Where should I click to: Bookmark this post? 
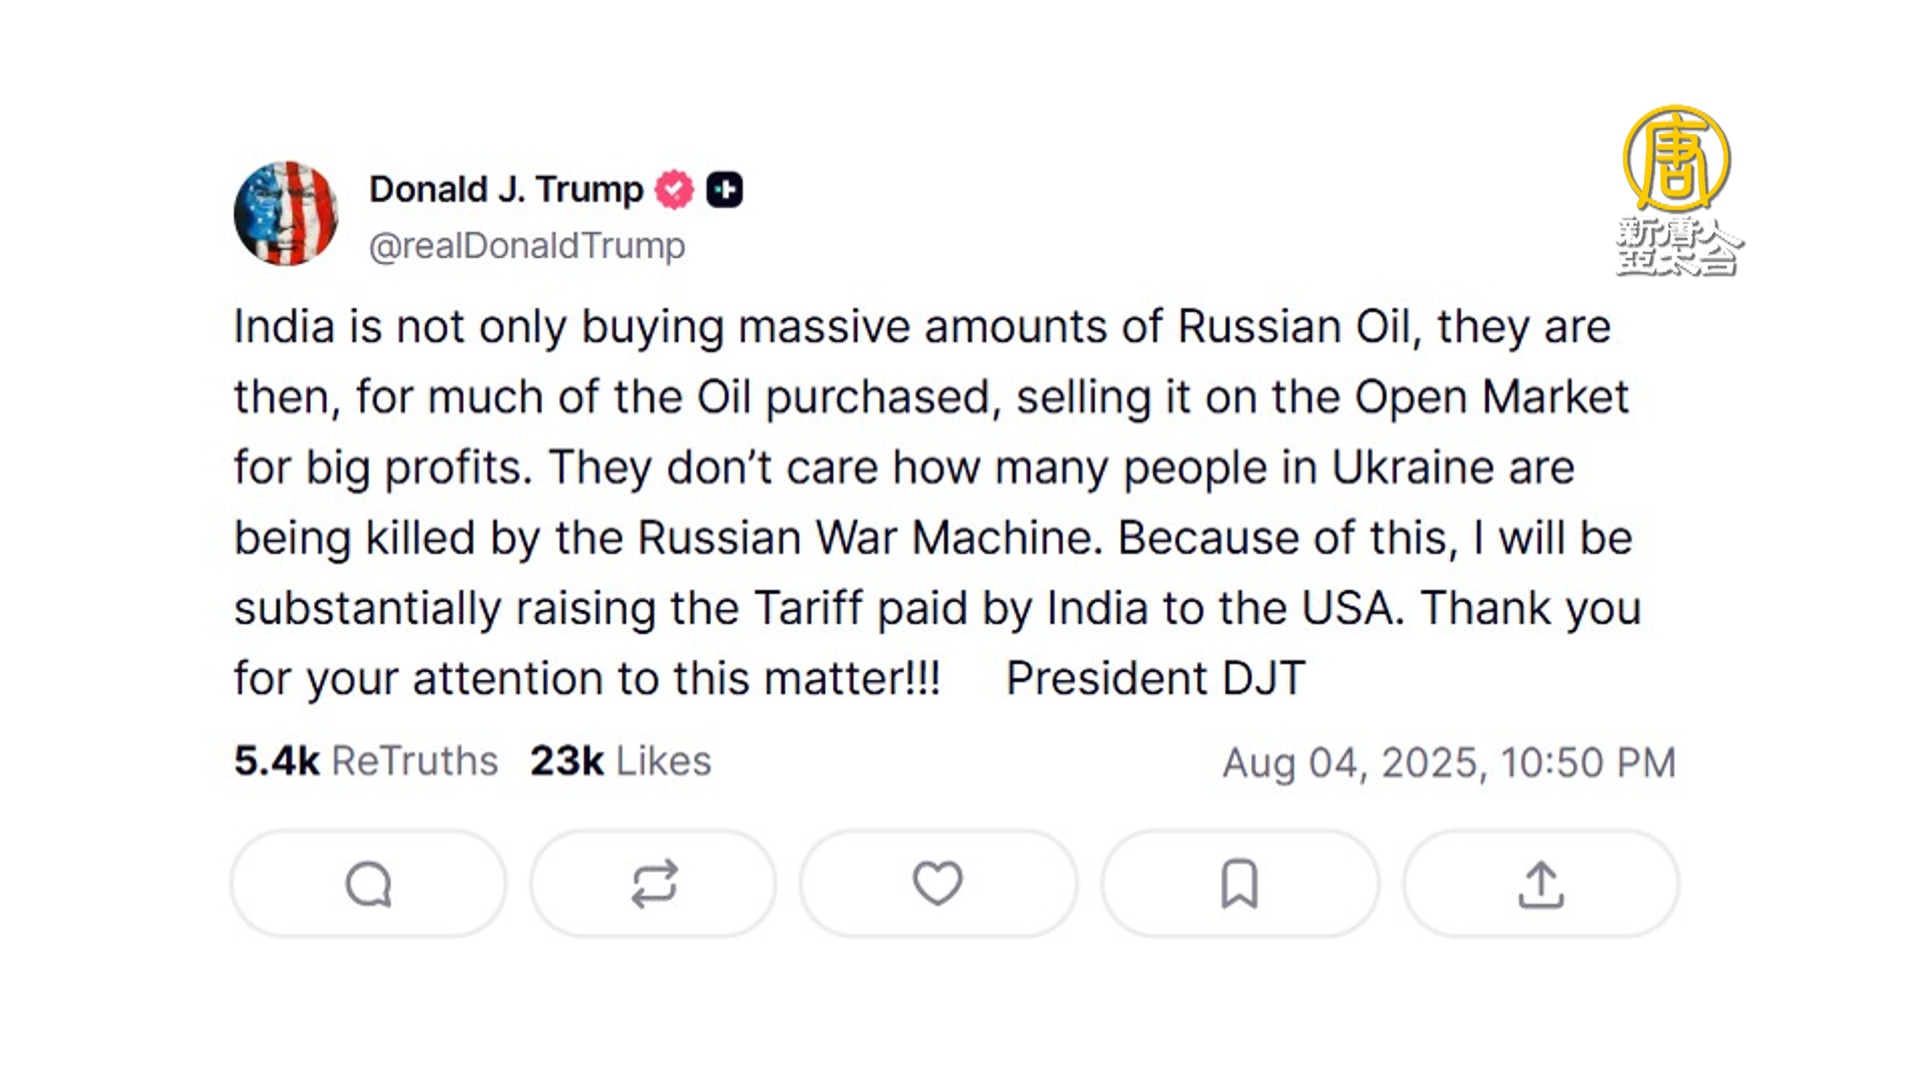coord(1239,884)
